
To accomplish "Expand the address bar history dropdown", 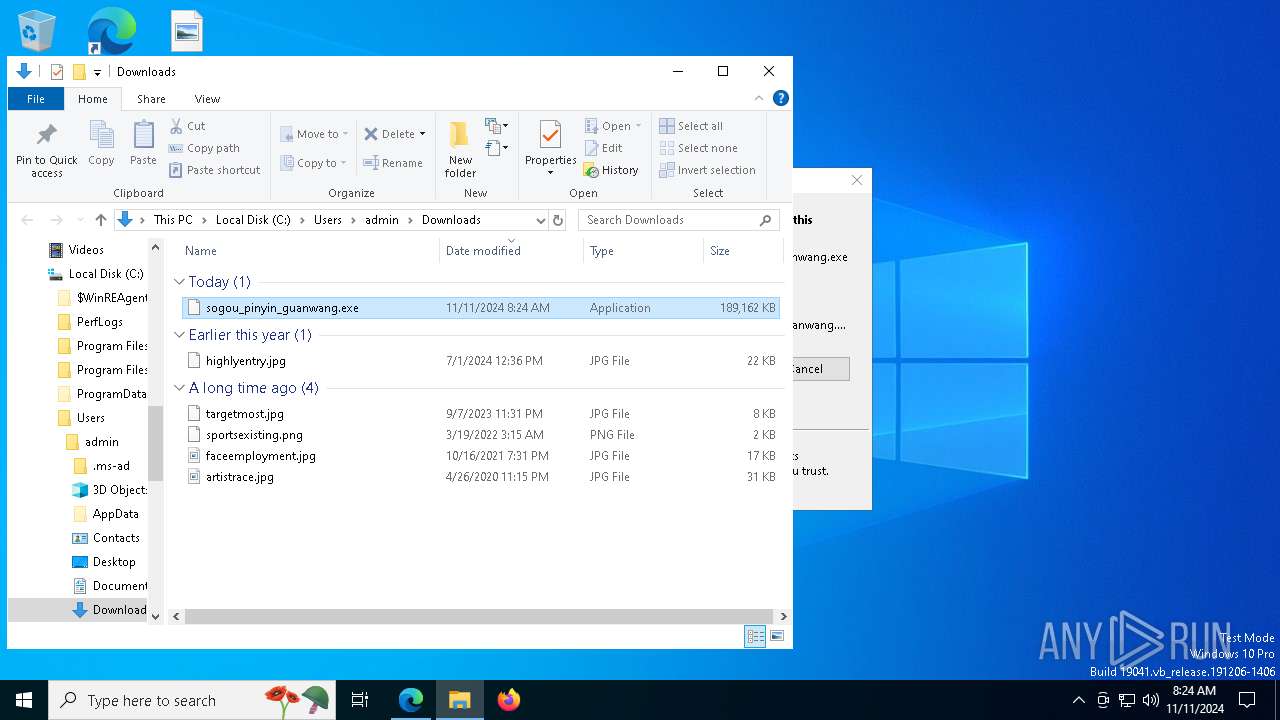I will click(x=540, y=220).
